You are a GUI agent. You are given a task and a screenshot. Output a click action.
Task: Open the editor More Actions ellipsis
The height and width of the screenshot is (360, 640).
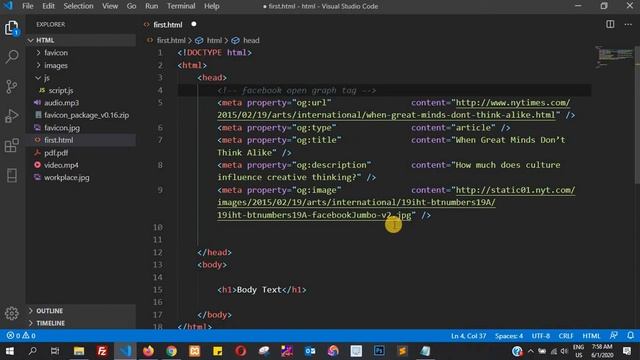[628, 24]
